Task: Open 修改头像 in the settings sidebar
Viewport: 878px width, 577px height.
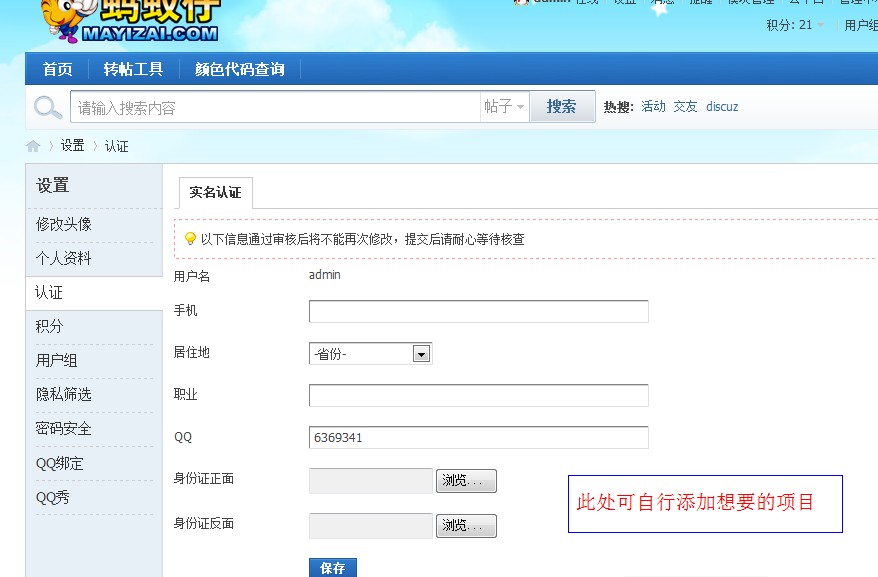Action: 63,224
